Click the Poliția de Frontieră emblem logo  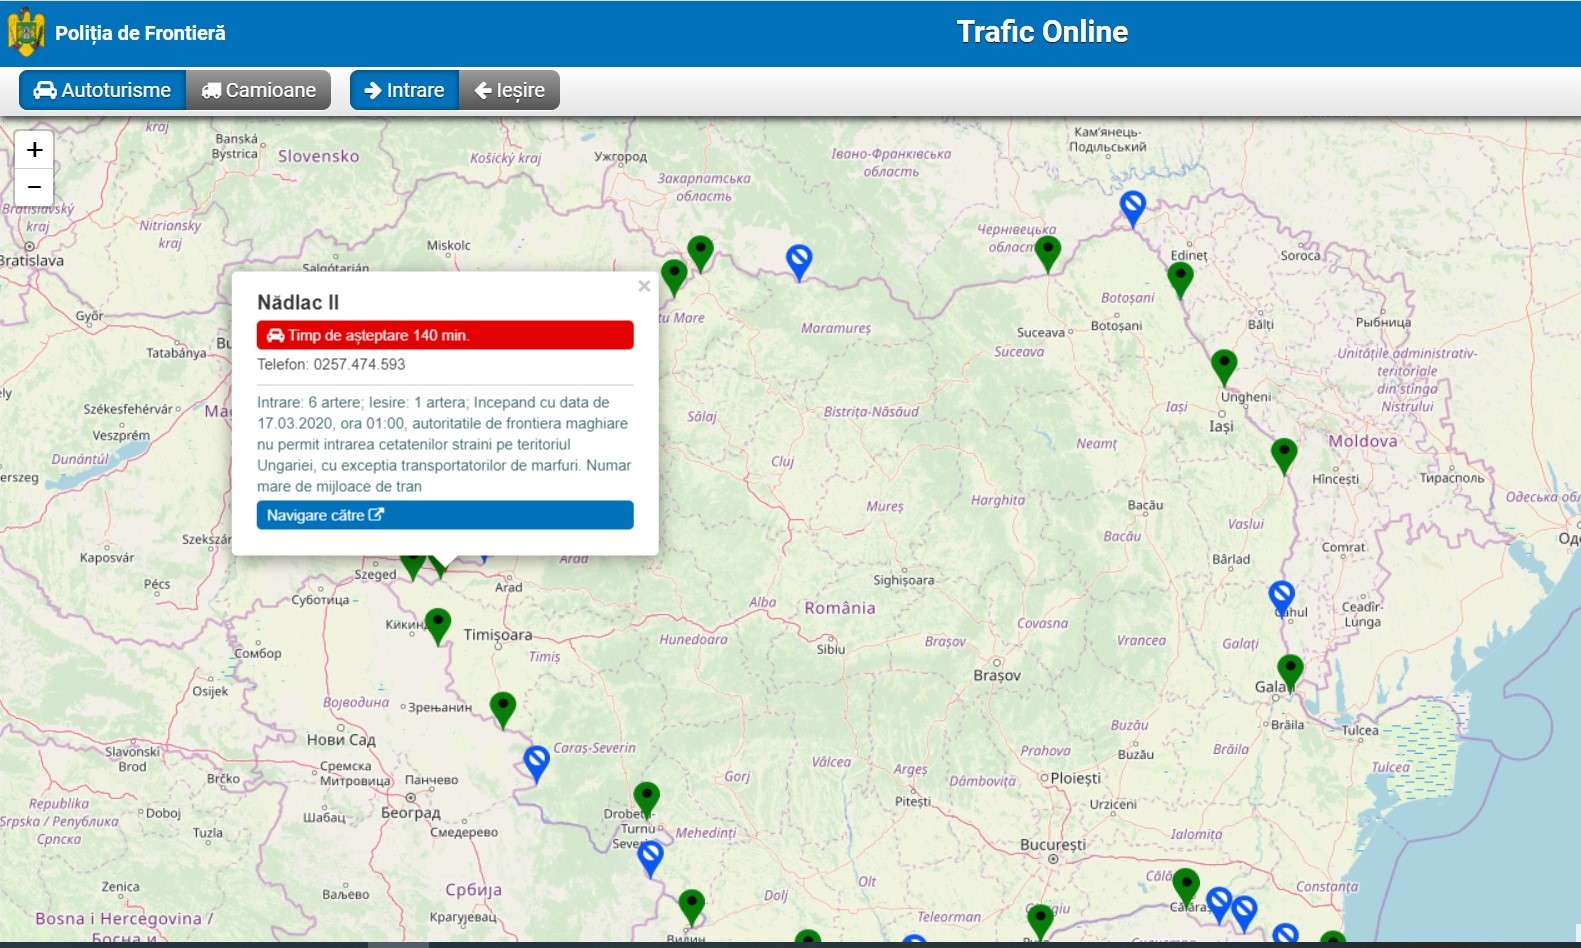click(26, 32)
